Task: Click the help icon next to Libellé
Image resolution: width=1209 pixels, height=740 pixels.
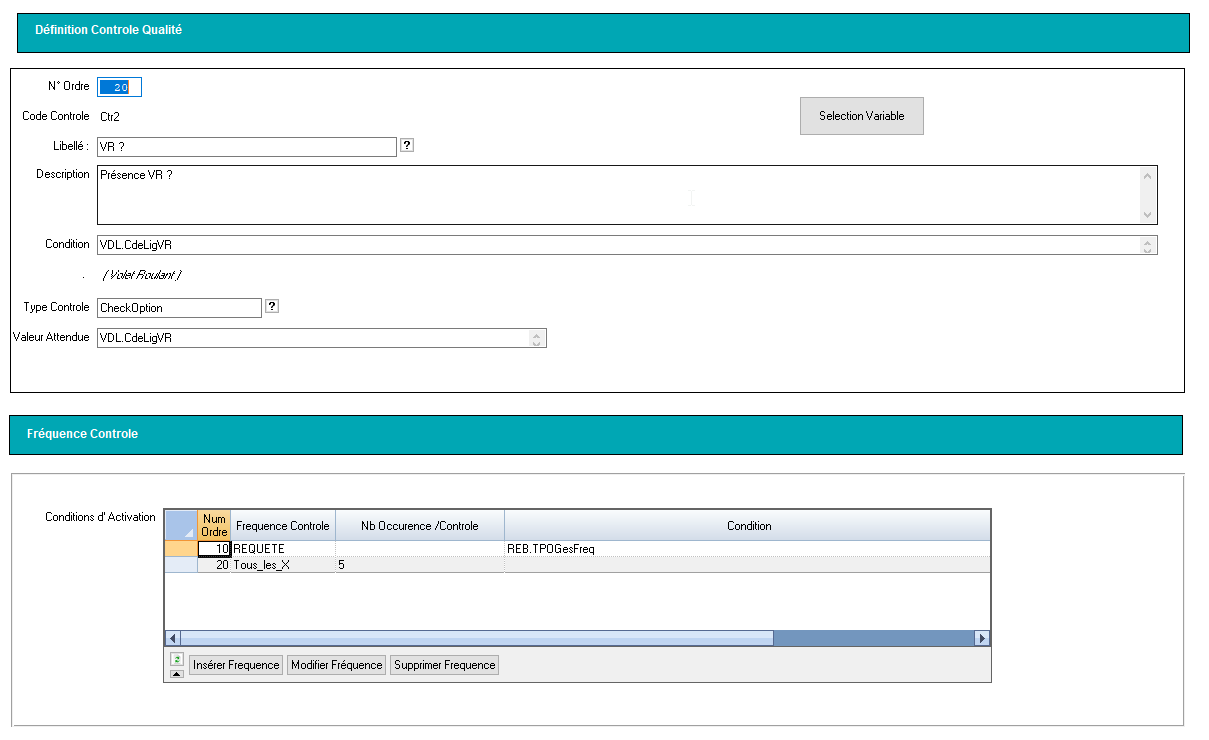Action: [x=407, y=145]
